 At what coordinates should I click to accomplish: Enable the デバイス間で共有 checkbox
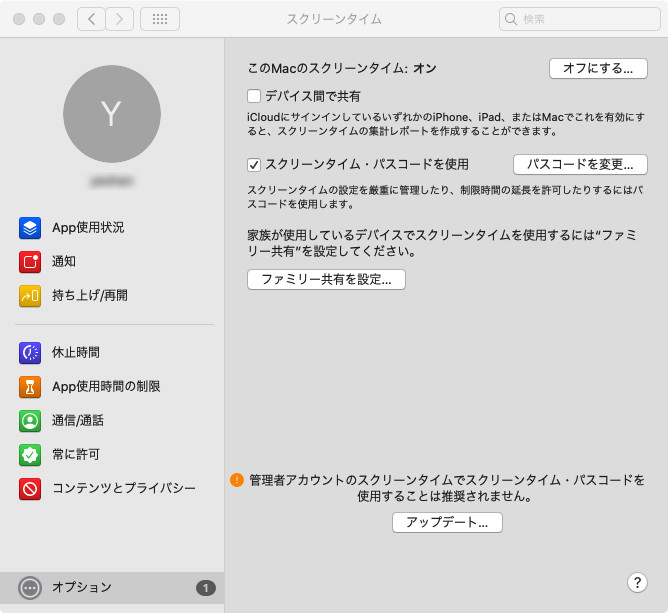[x=254, y=96]
